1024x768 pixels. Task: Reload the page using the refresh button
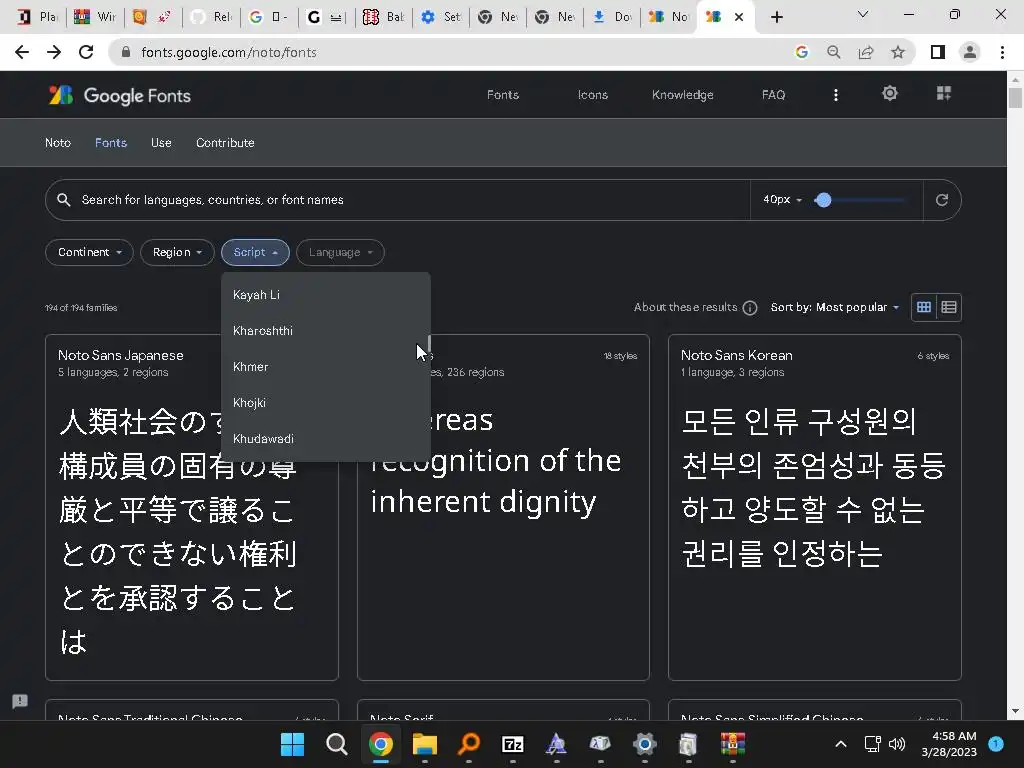pos(86,52)
